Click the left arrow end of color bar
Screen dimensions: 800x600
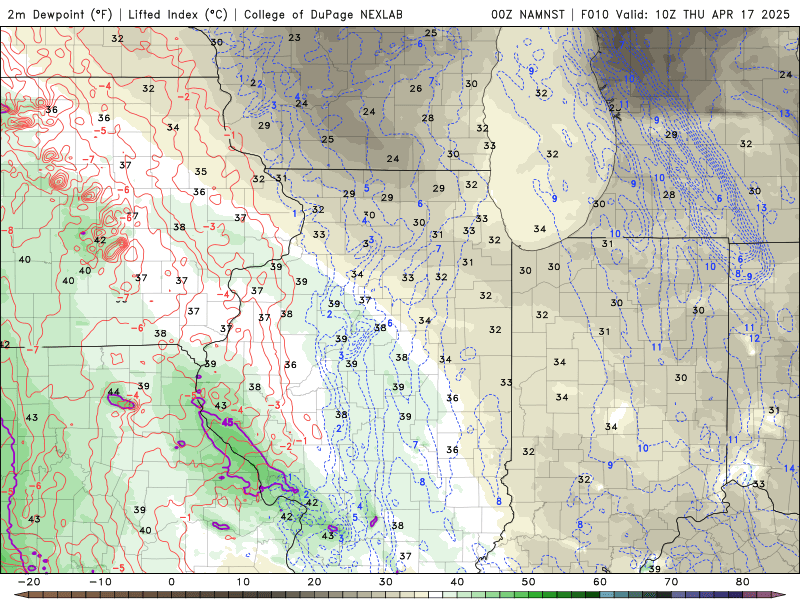[20, 595]
